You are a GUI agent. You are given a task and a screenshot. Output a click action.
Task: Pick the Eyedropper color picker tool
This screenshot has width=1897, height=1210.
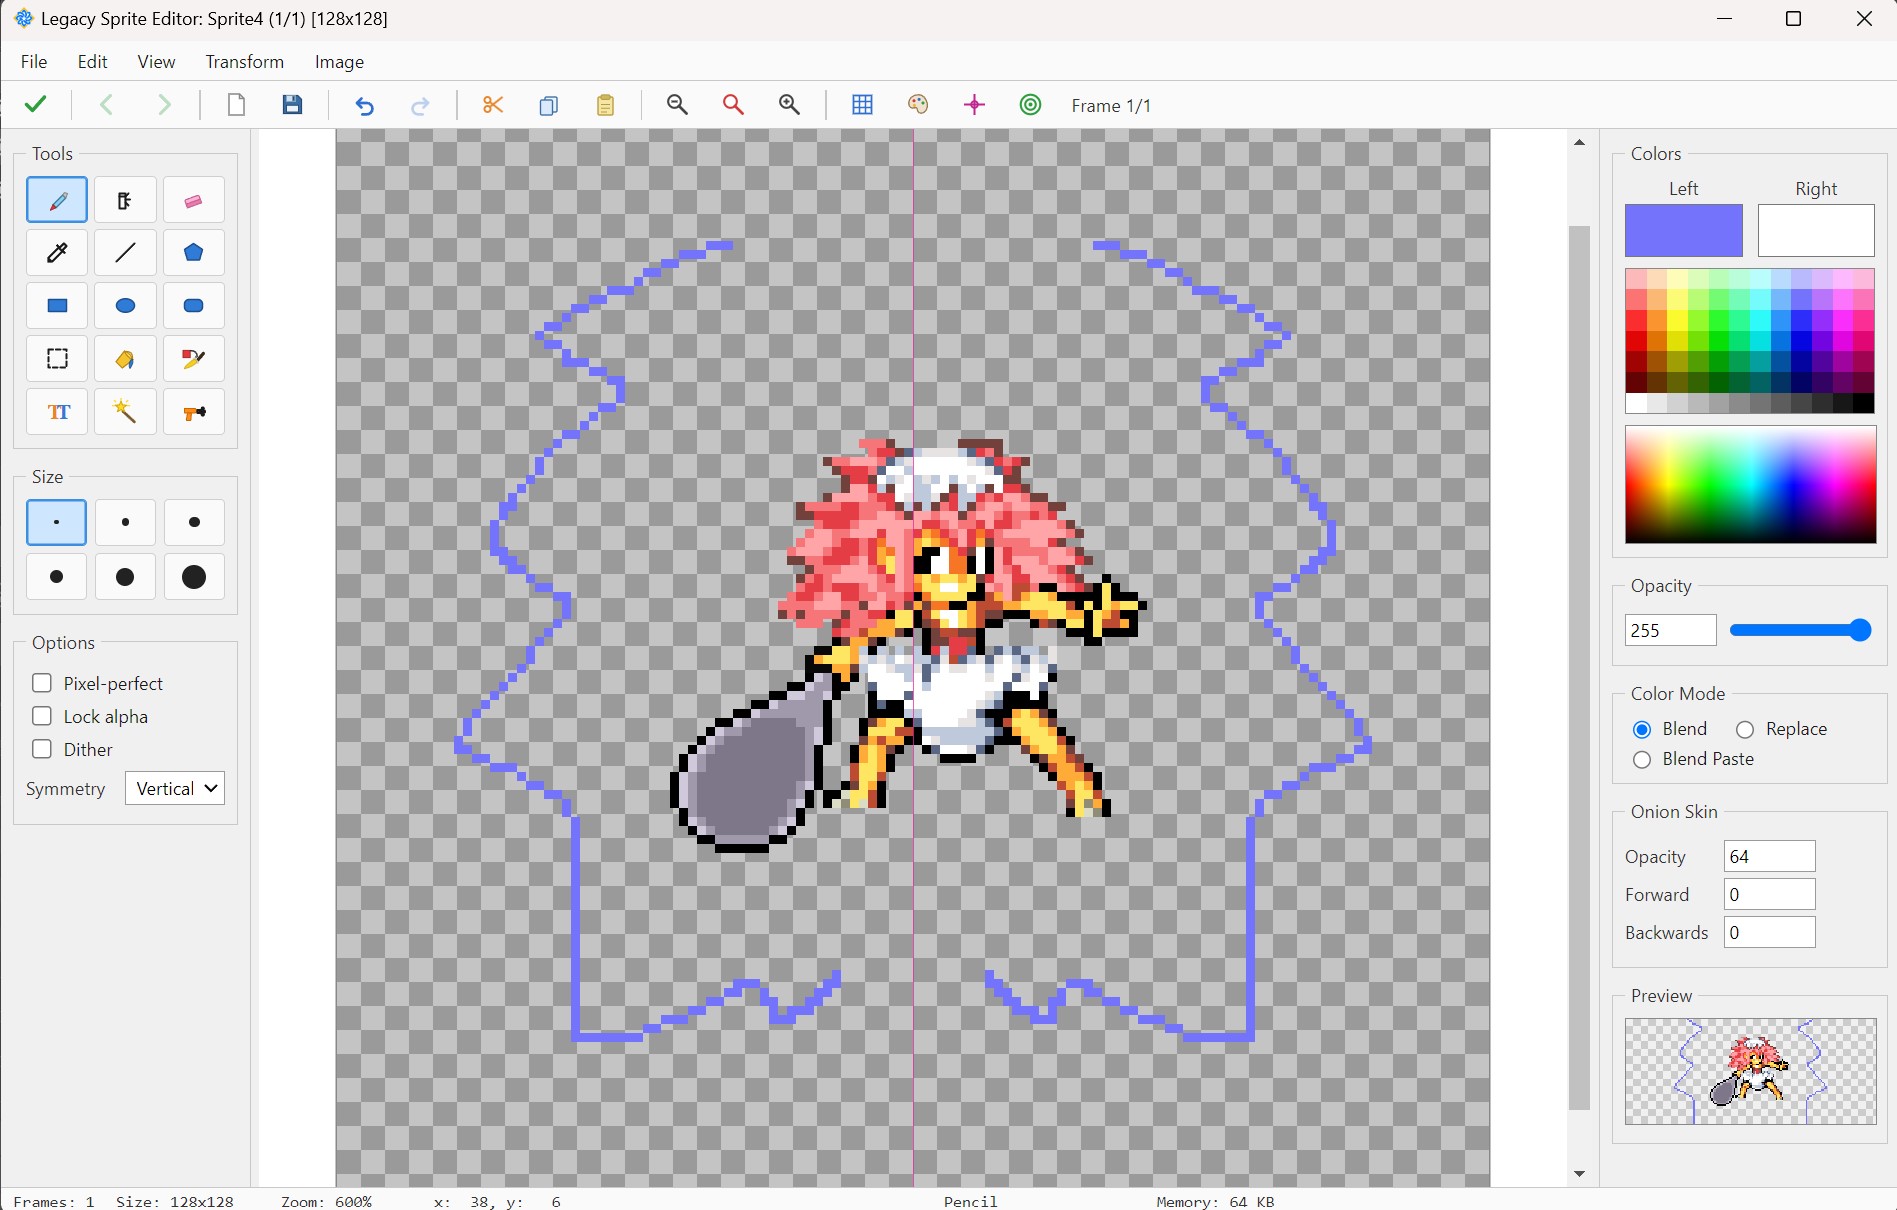[x=57, y=253]
